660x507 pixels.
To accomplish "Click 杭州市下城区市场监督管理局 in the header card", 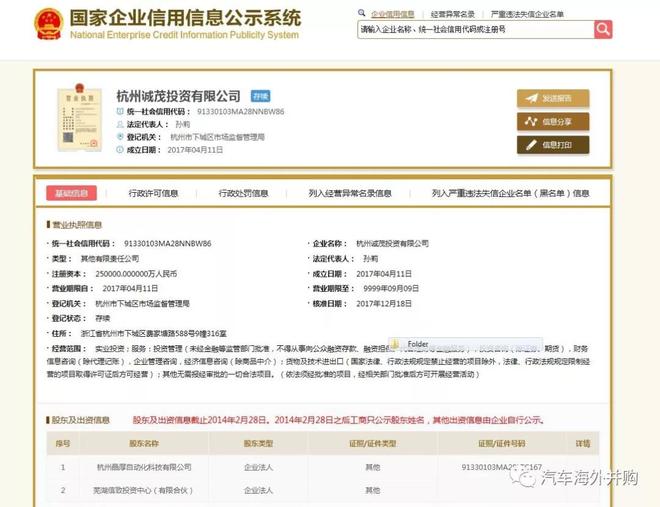I will [x=217, y=137].
